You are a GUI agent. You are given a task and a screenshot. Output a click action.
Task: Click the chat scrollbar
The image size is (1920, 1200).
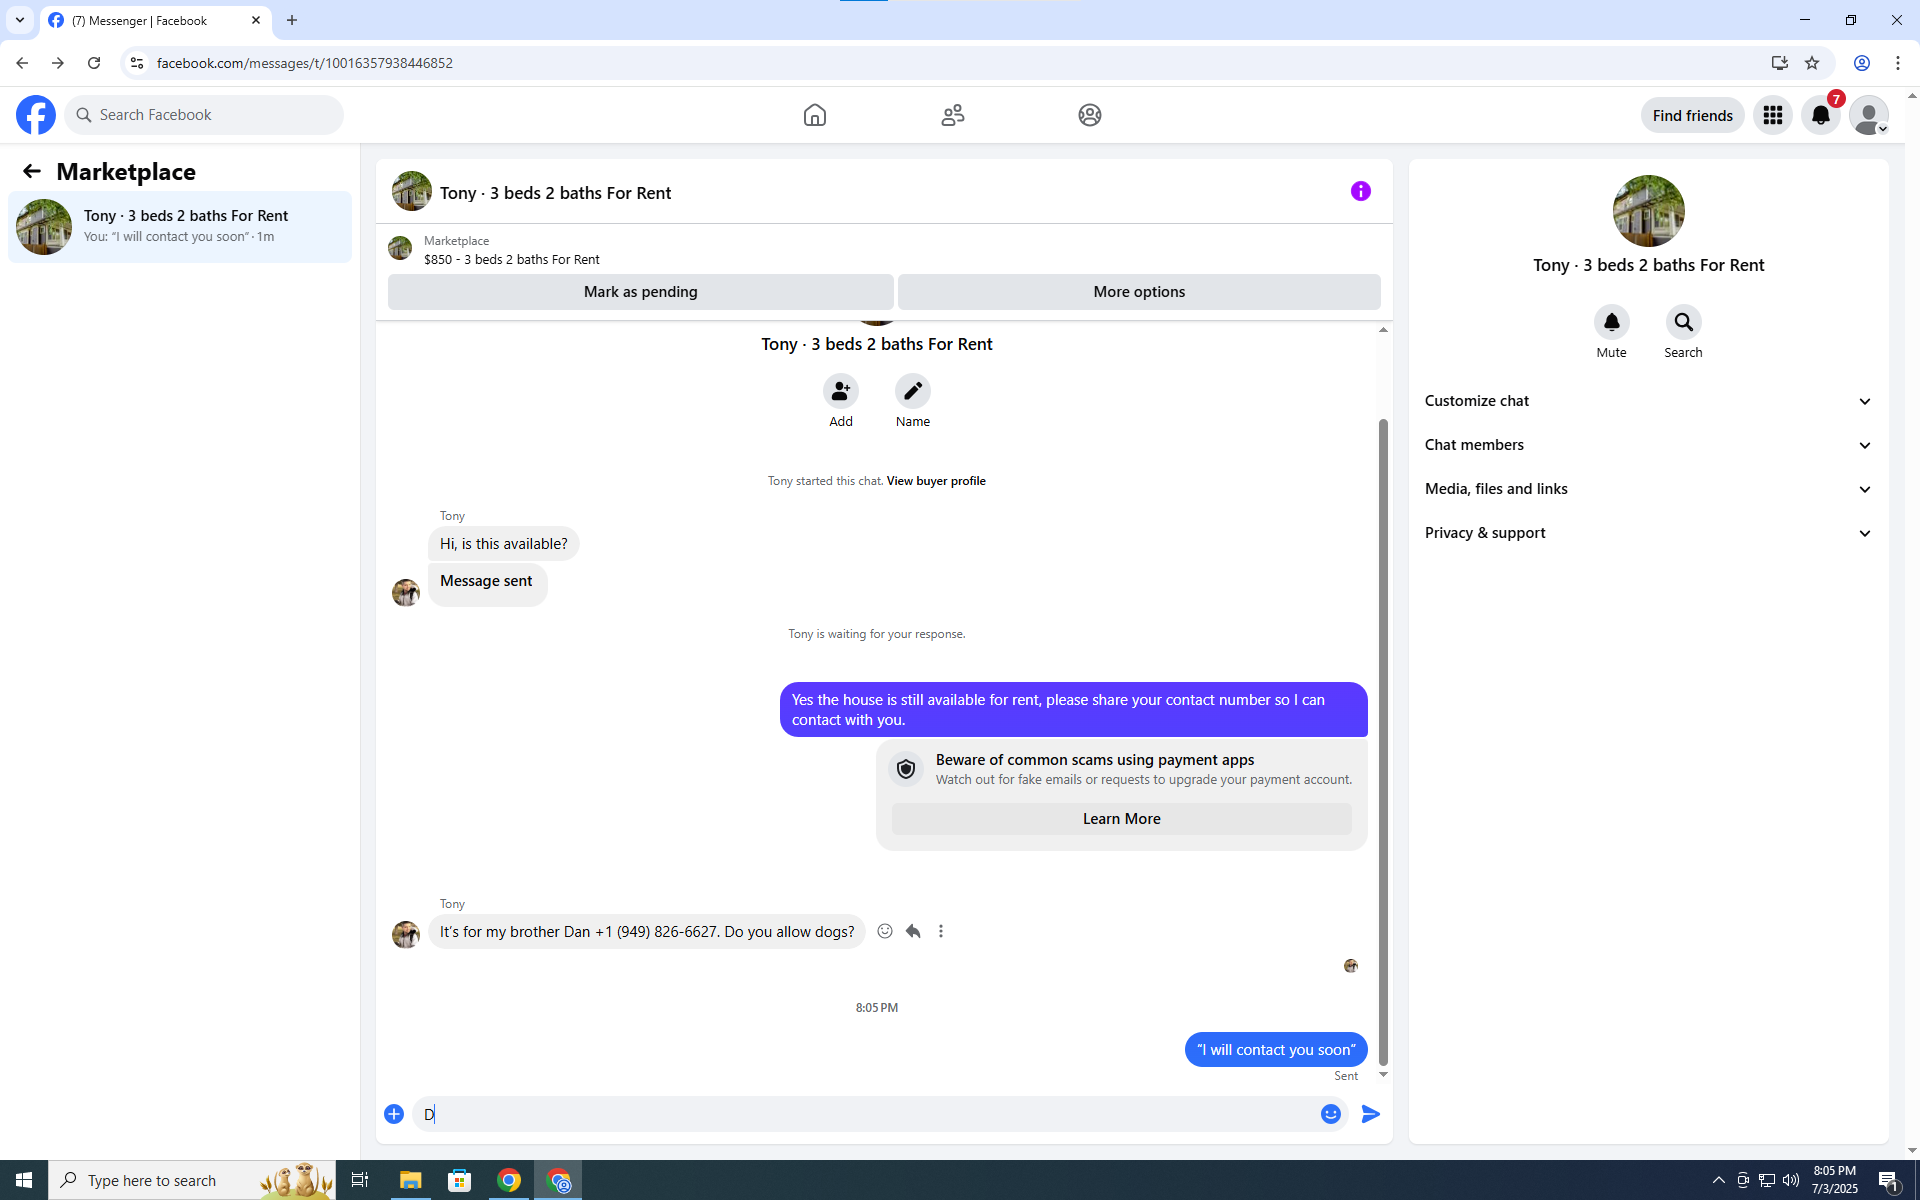click(x=1383, y=740)
